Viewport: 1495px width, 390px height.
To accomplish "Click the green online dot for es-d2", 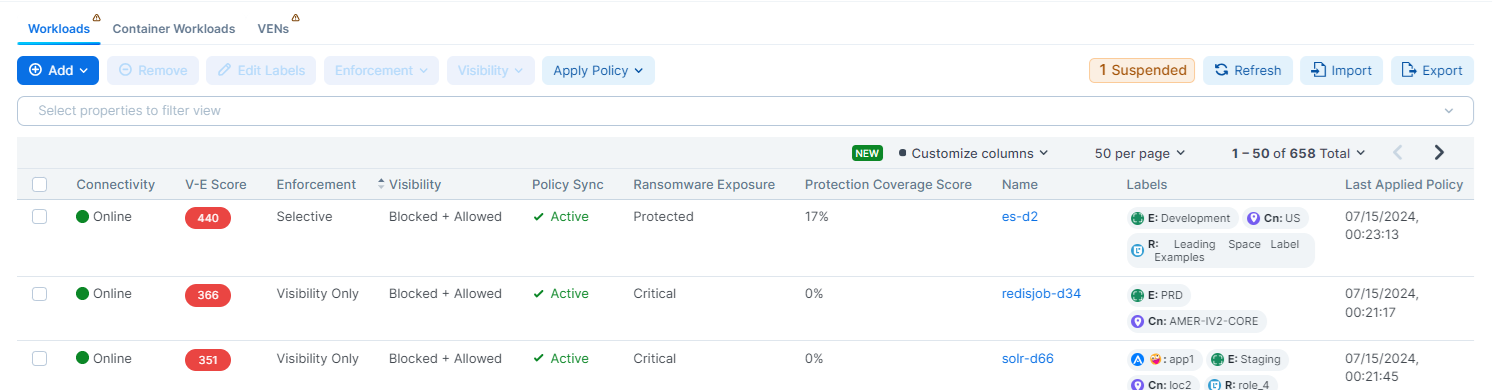I will pyautogui.click(x=83, y=217).
